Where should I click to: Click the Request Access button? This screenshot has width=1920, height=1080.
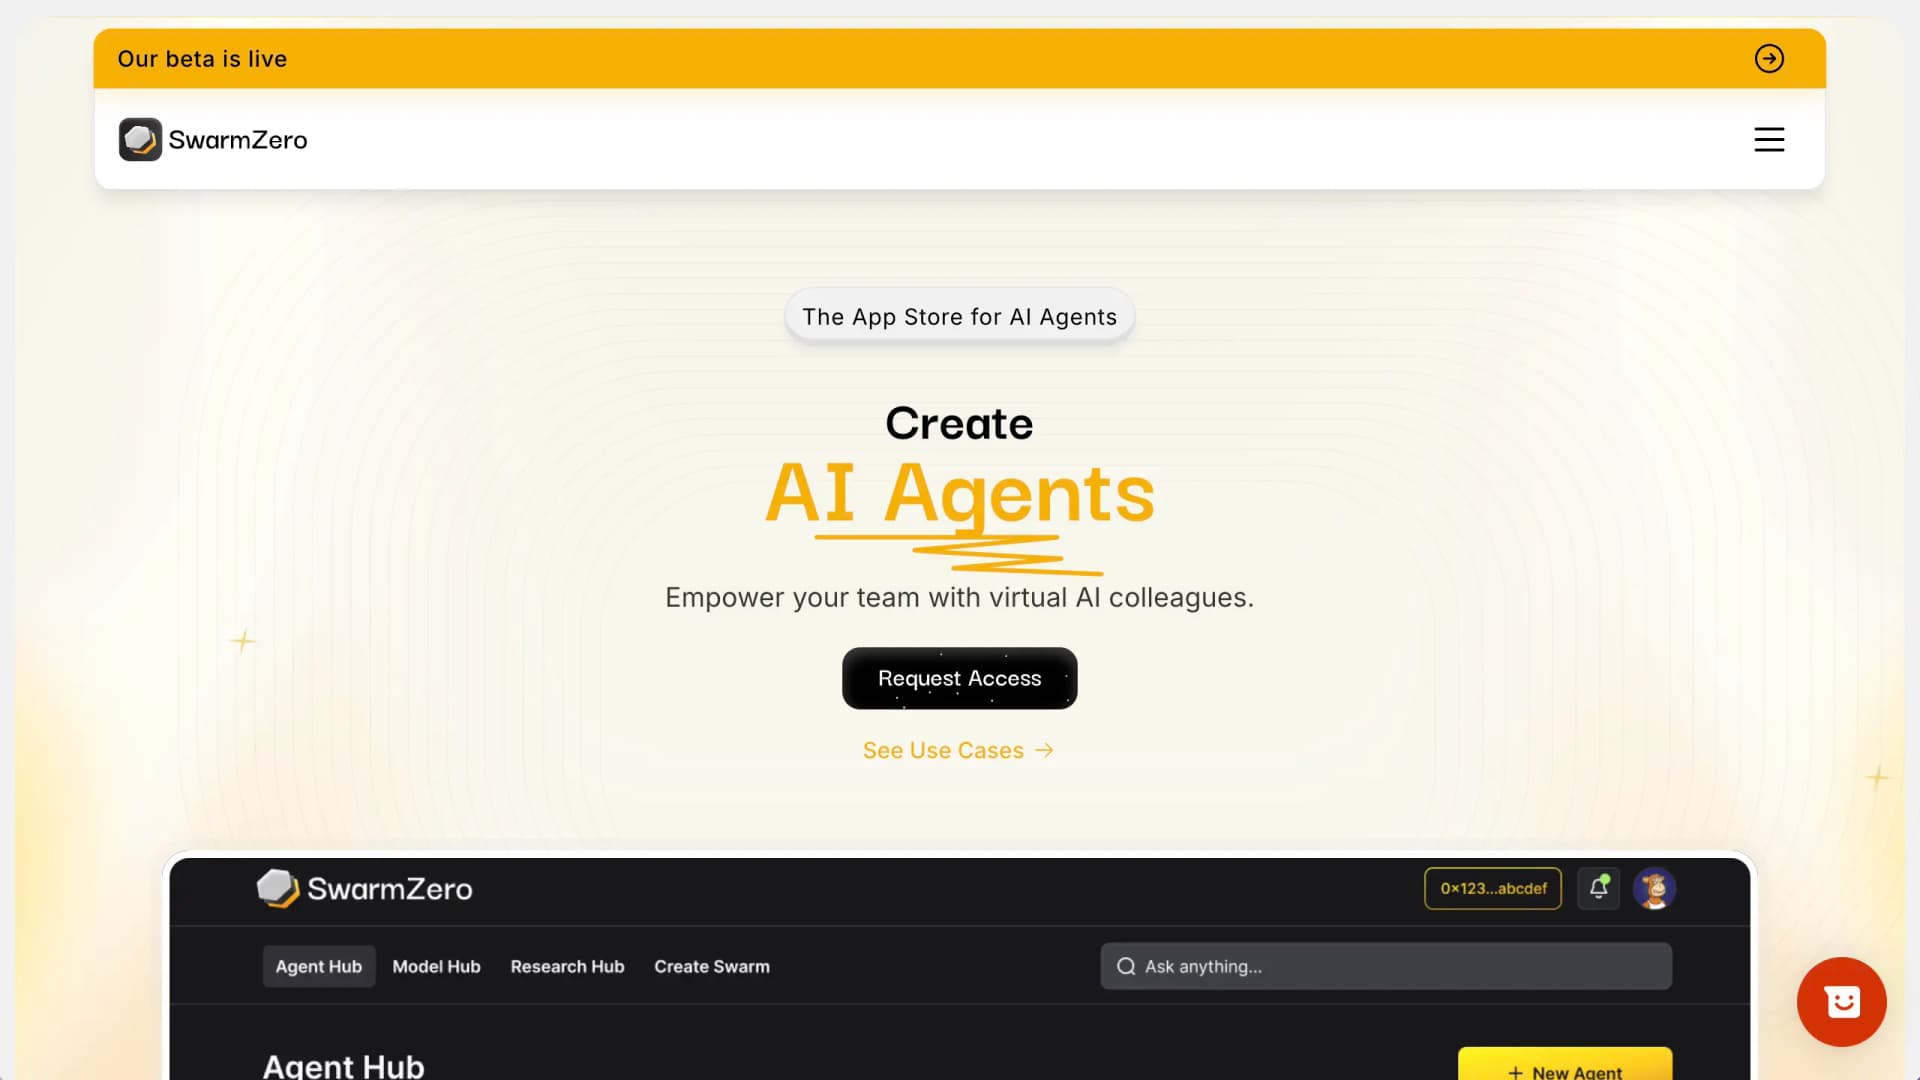pos(960,679)
